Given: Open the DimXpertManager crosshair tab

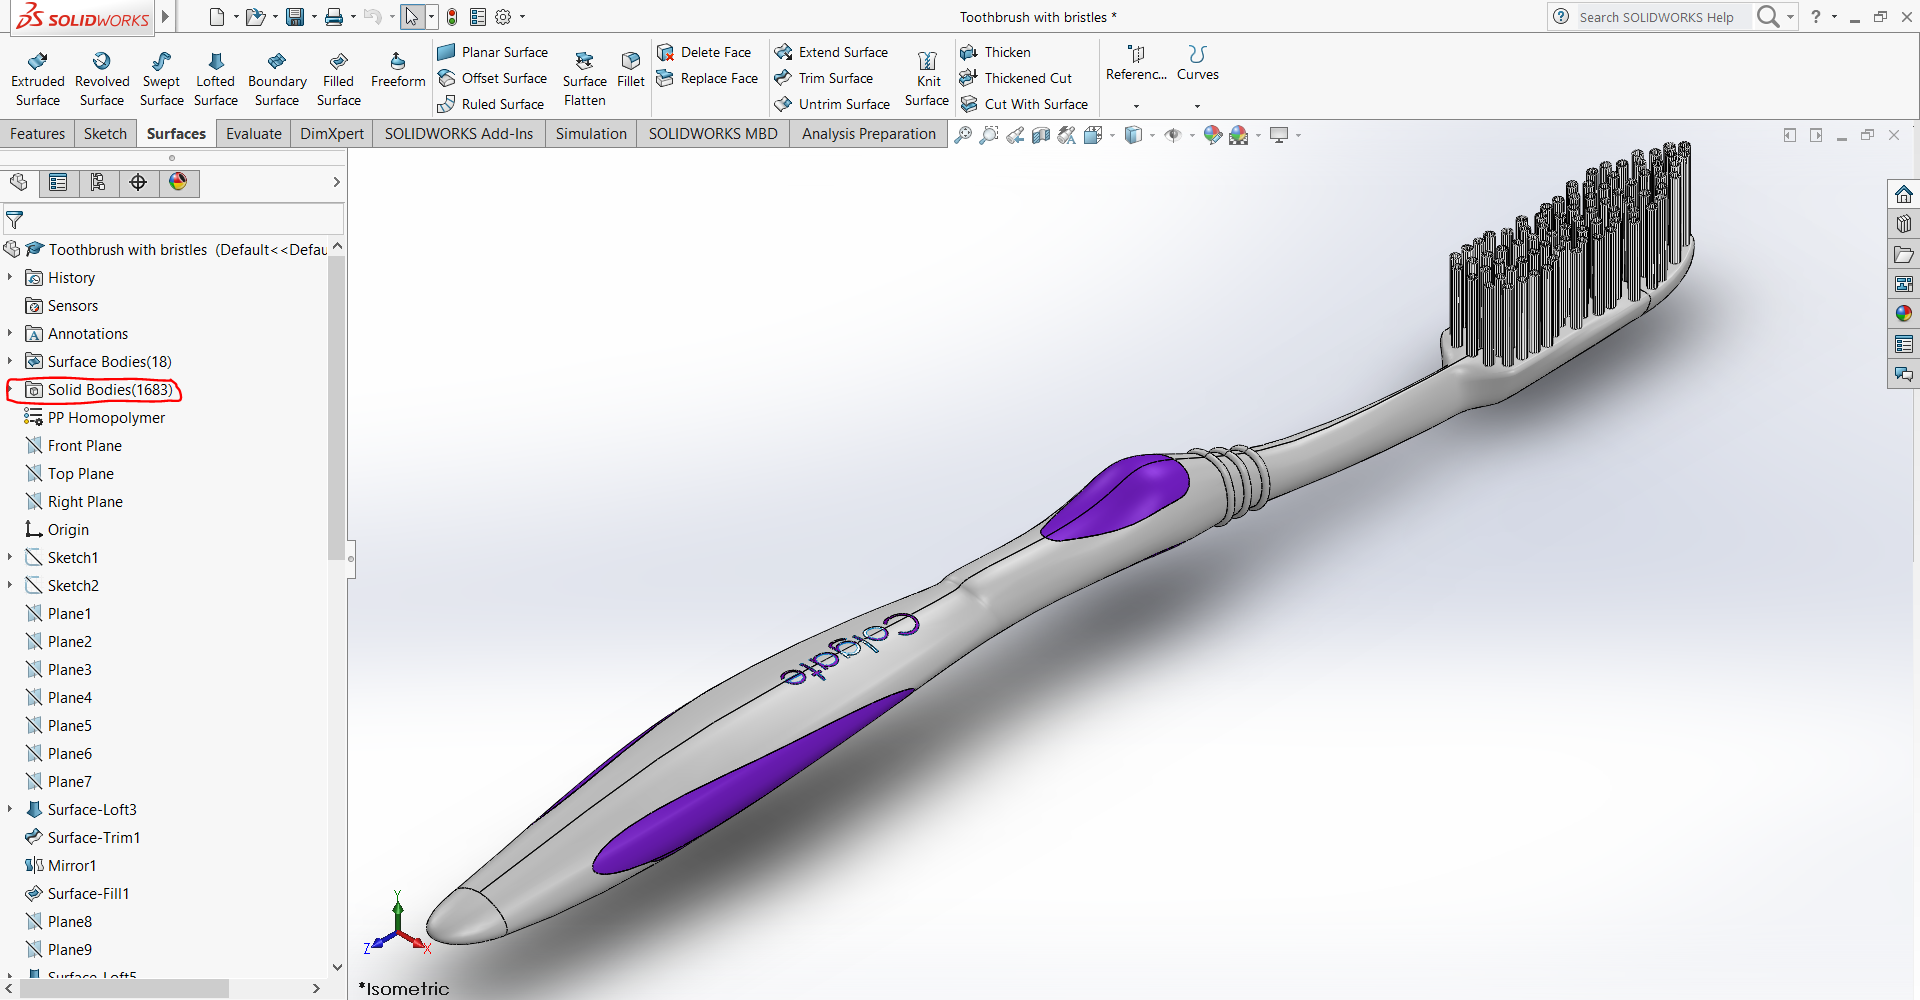Looking at the screenshot, I should point(138,182).
